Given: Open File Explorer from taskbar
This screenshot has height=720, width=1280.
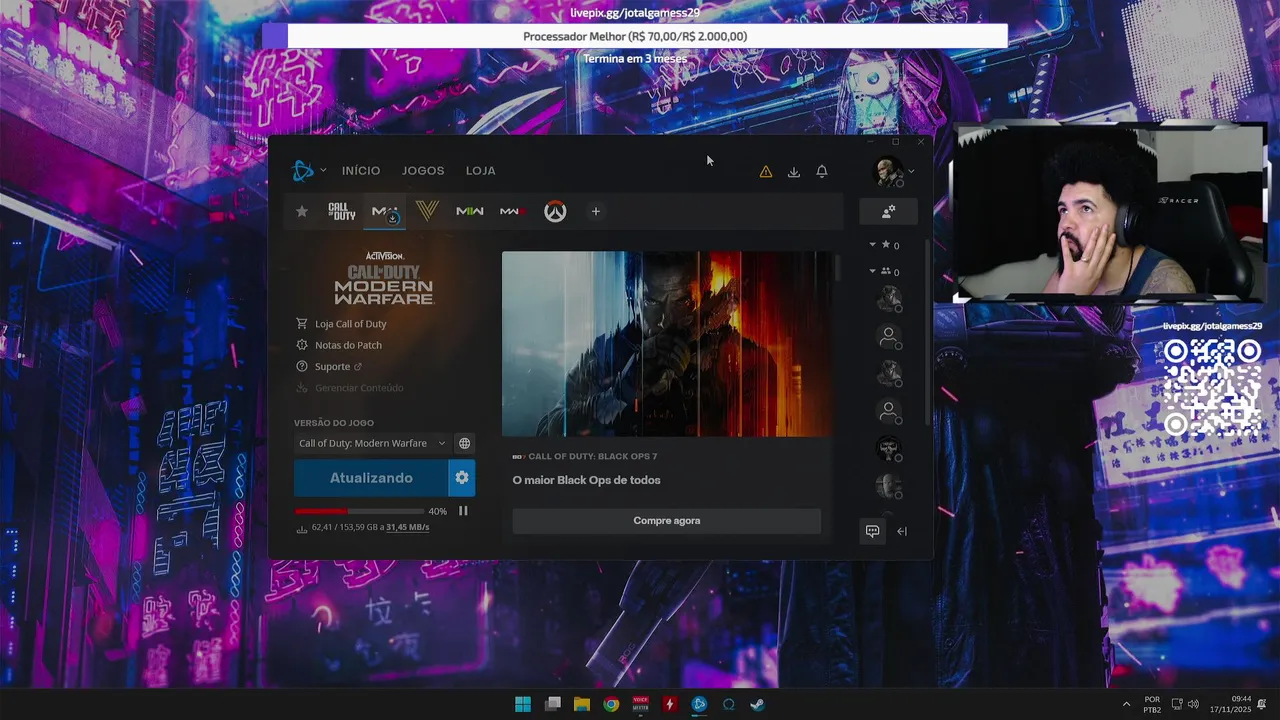Looking at the screenshot, I should tap(582, 704).
